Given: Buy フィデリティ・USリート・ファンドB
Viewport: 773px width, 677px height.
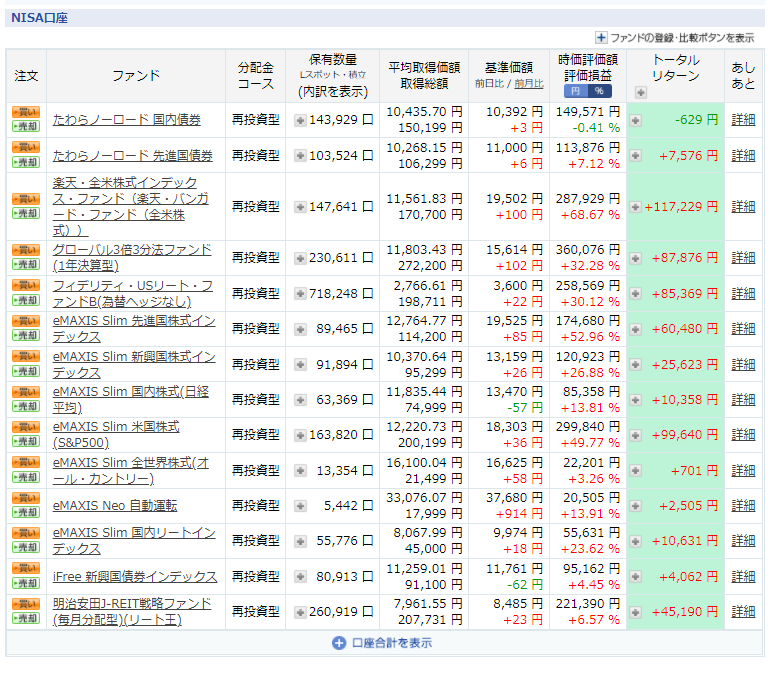Looking at the screenshot, I should [x=26, y=285].
